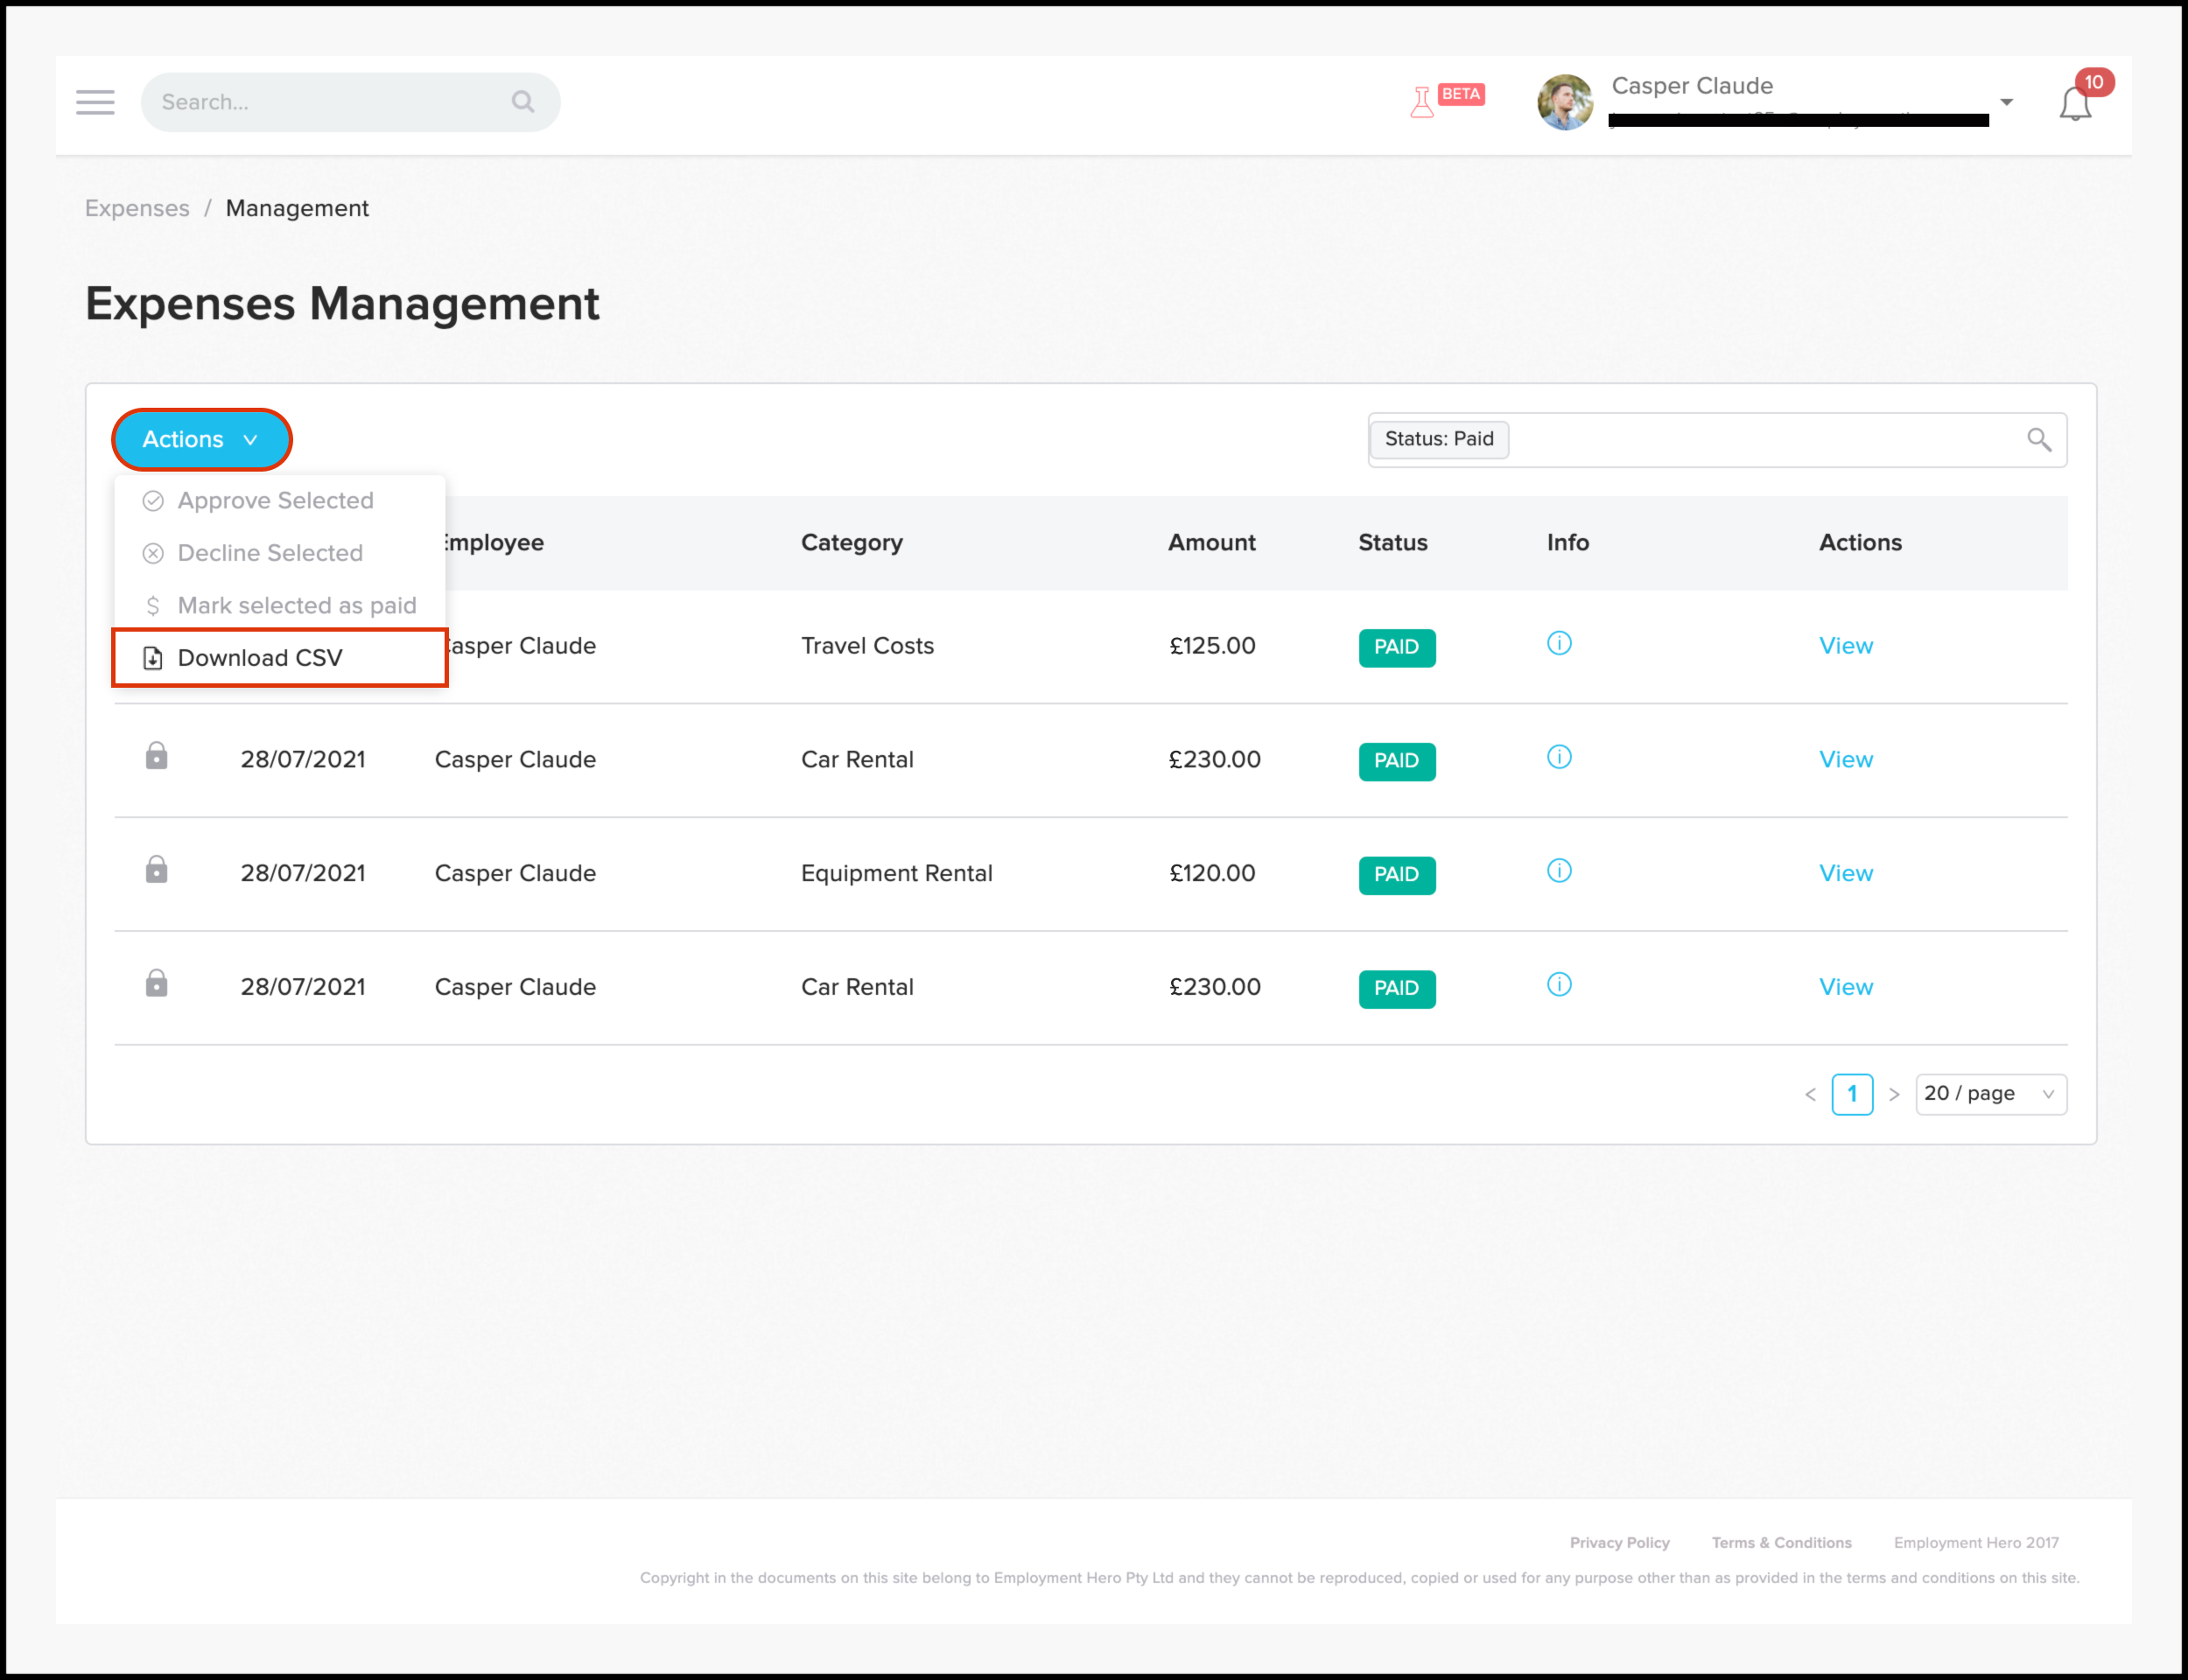Click the notification bell icon

[2075, 104]
